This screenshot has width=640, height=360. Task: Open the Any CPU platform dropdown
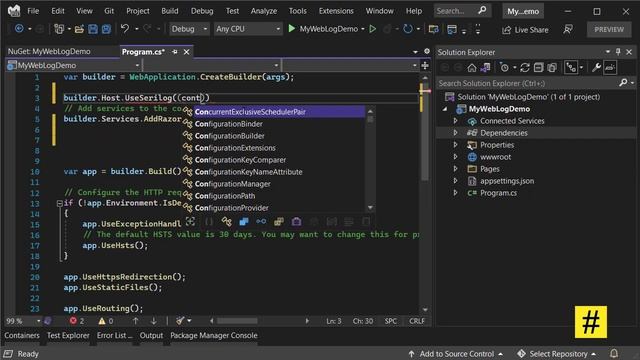pyautogui.click(x=248, y=29)
